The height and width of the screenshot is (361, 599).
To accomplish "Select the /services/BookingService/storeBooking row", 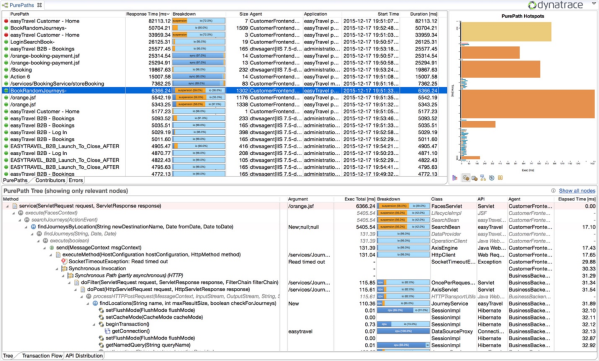I will 225,84.
